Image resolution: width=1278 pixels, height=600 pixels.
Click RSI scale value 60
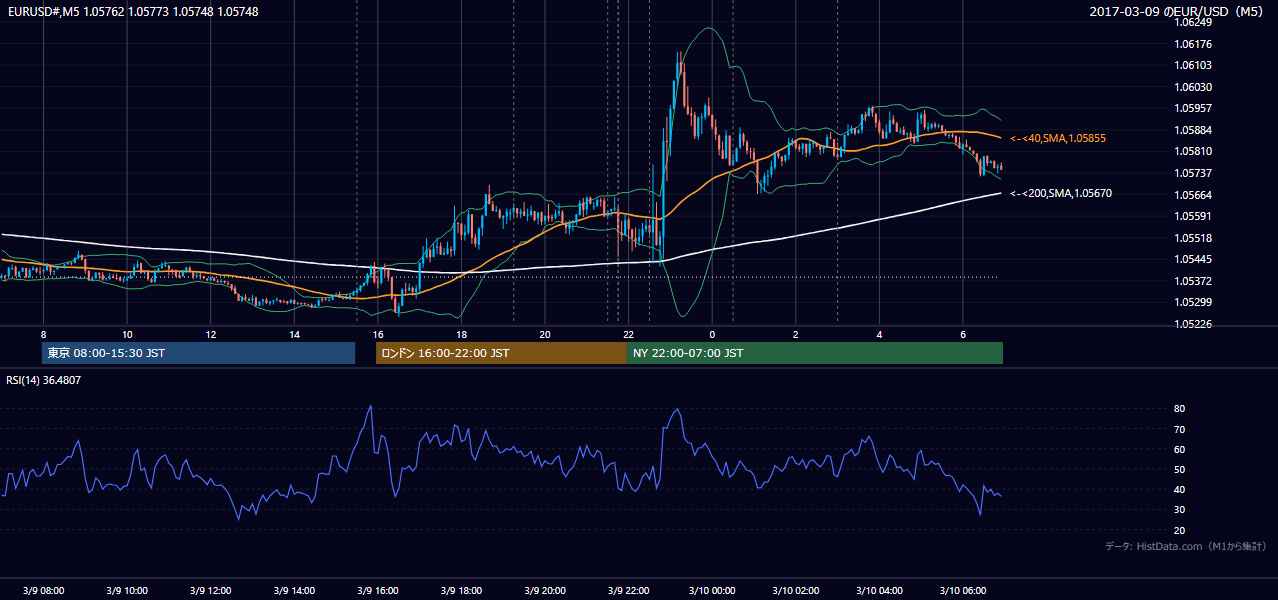[1180, 449]
